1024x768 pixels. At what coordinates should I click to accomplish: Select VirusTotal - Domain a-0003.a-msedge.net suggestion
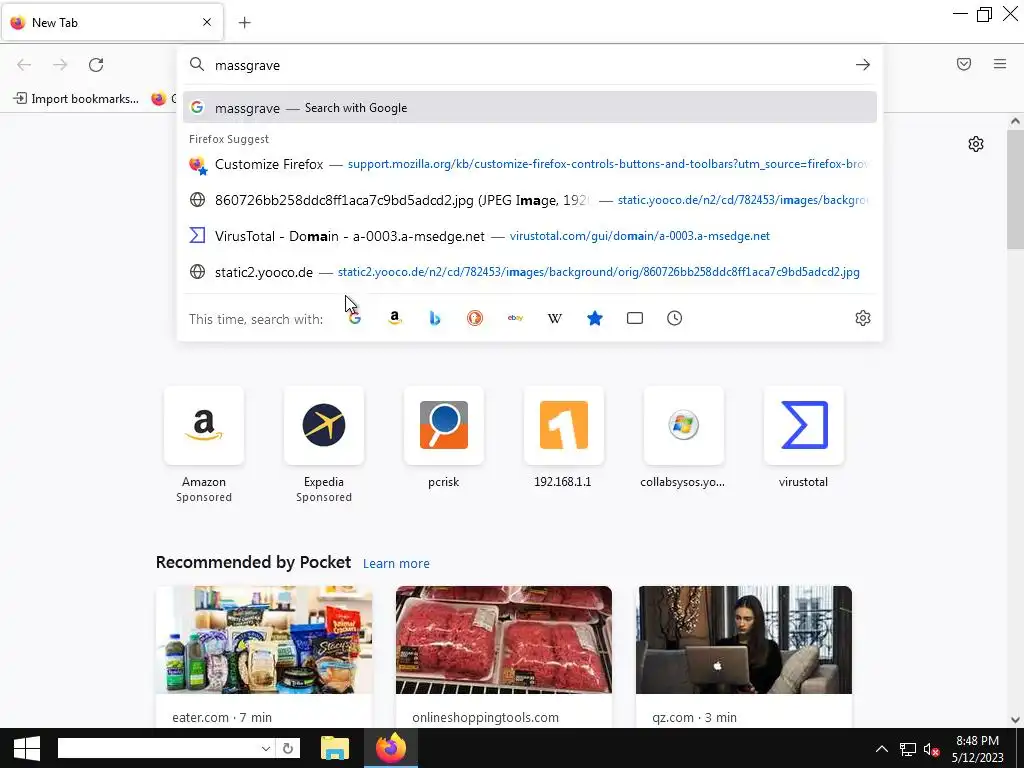coord(530,236)
